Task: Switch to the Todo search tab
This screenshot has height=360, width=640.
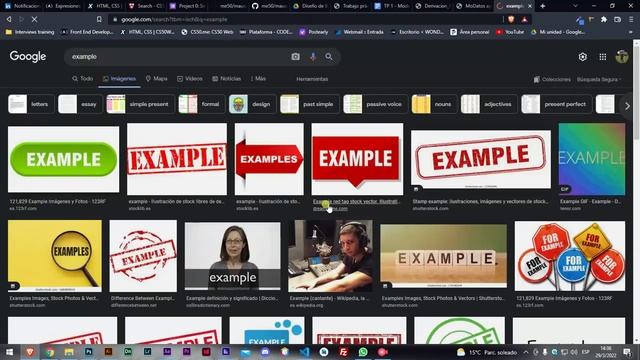Action: (x=83, y=79)
